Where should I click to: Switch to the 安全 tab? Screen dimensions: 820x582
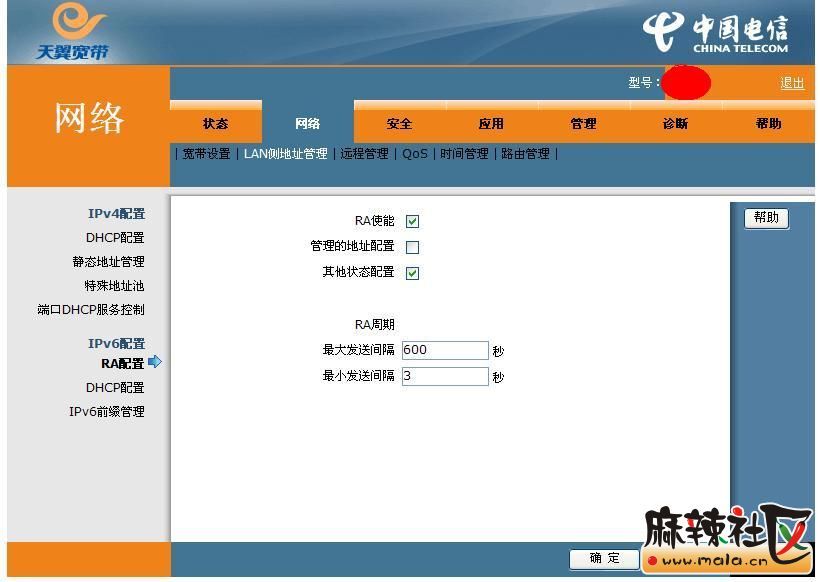399,124
